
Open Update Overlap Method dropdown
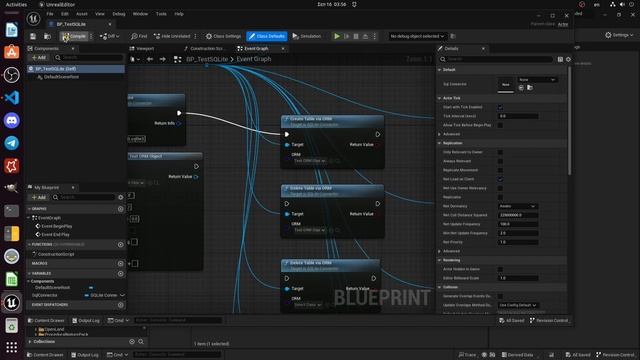tap(518, 305)
